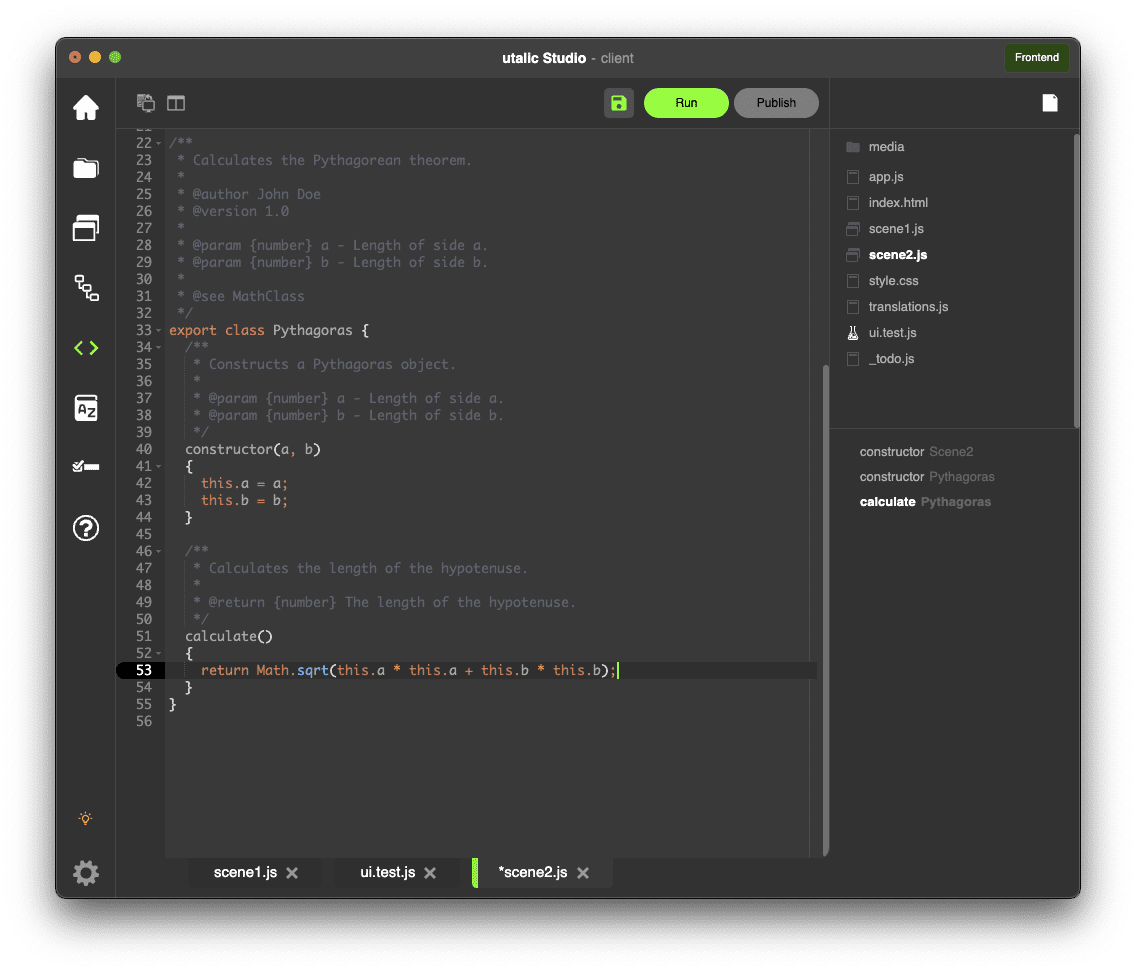Open the settings gear icon
Screen dimensions: 1136x972
coord(86,873)
